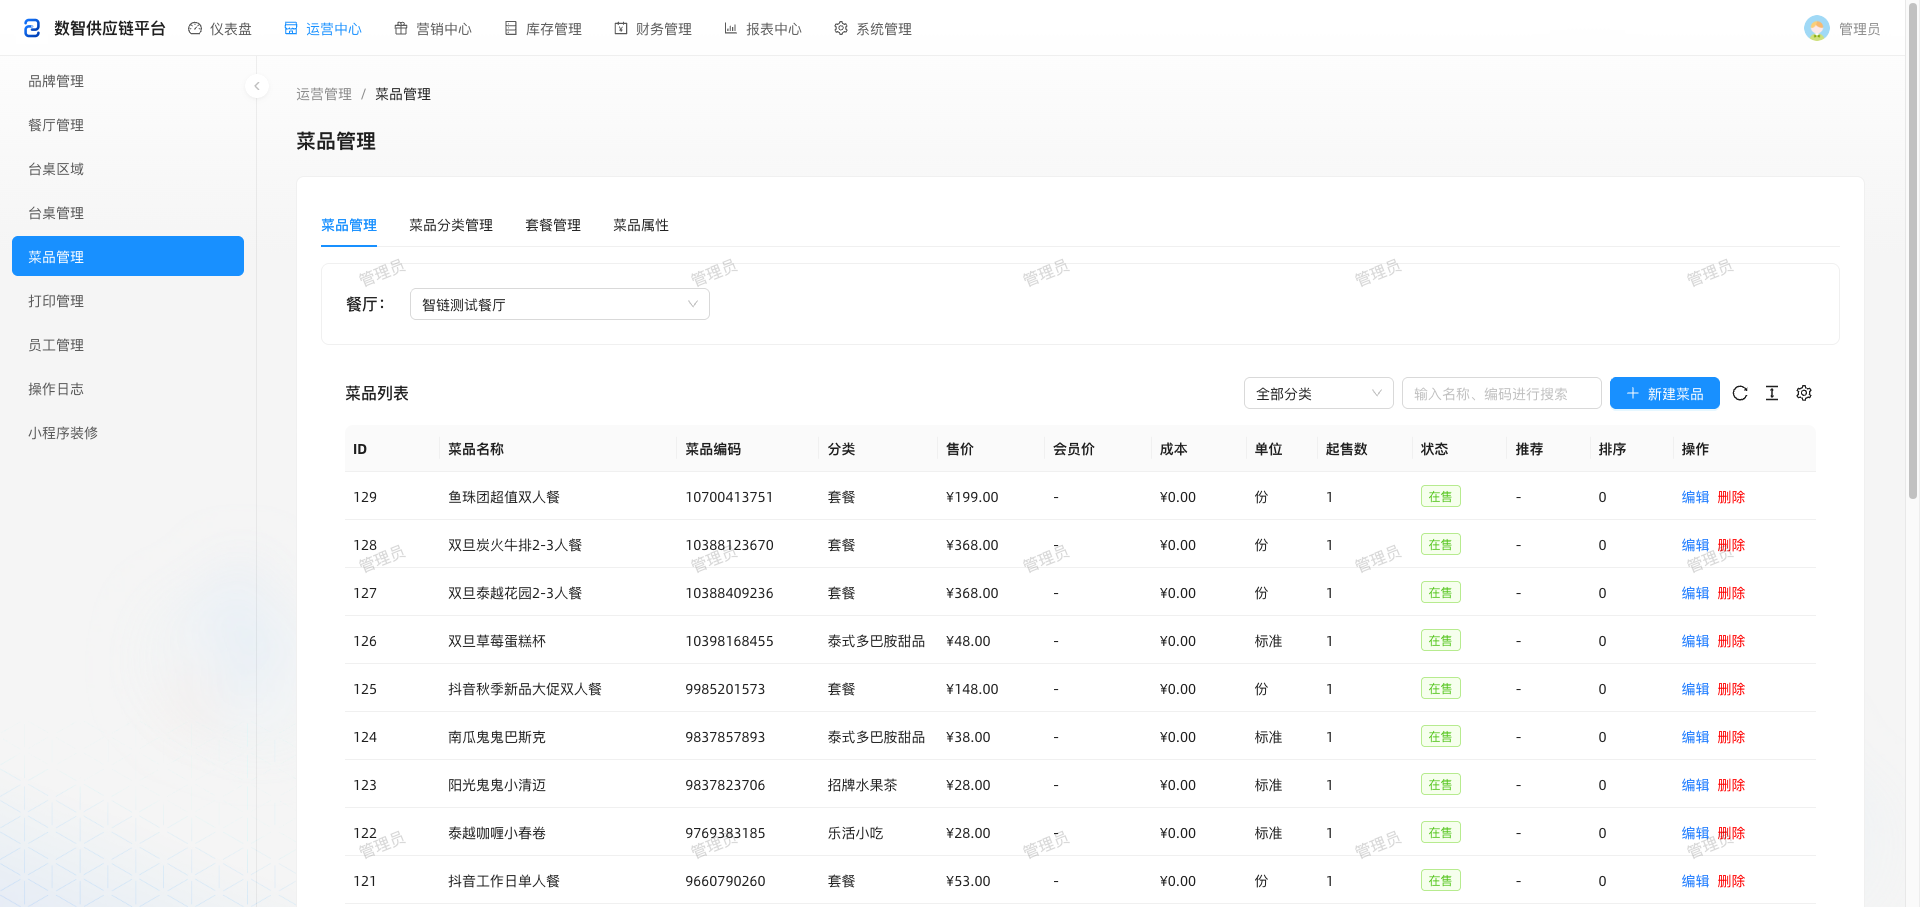Open 打印管理 in the sidebar
This screenshot has height=907, width=1920.
coord(128,301)
